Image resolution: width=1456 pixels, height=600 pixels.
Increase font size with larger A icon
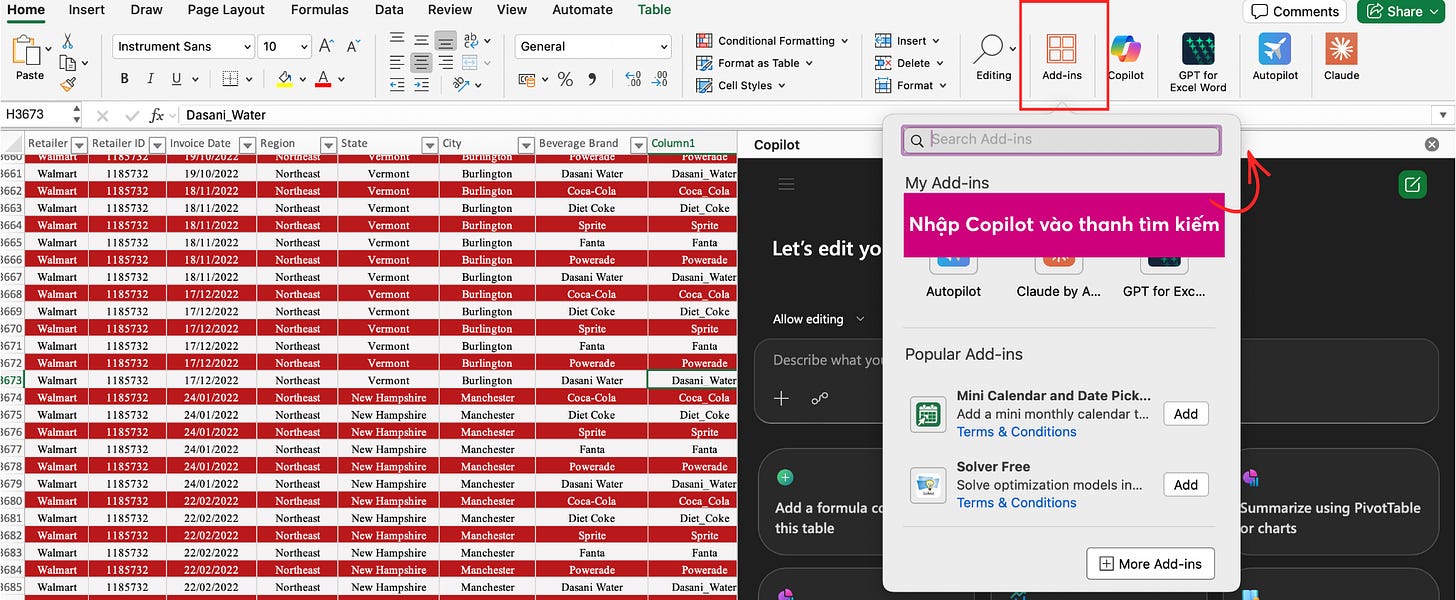[326, 46]
